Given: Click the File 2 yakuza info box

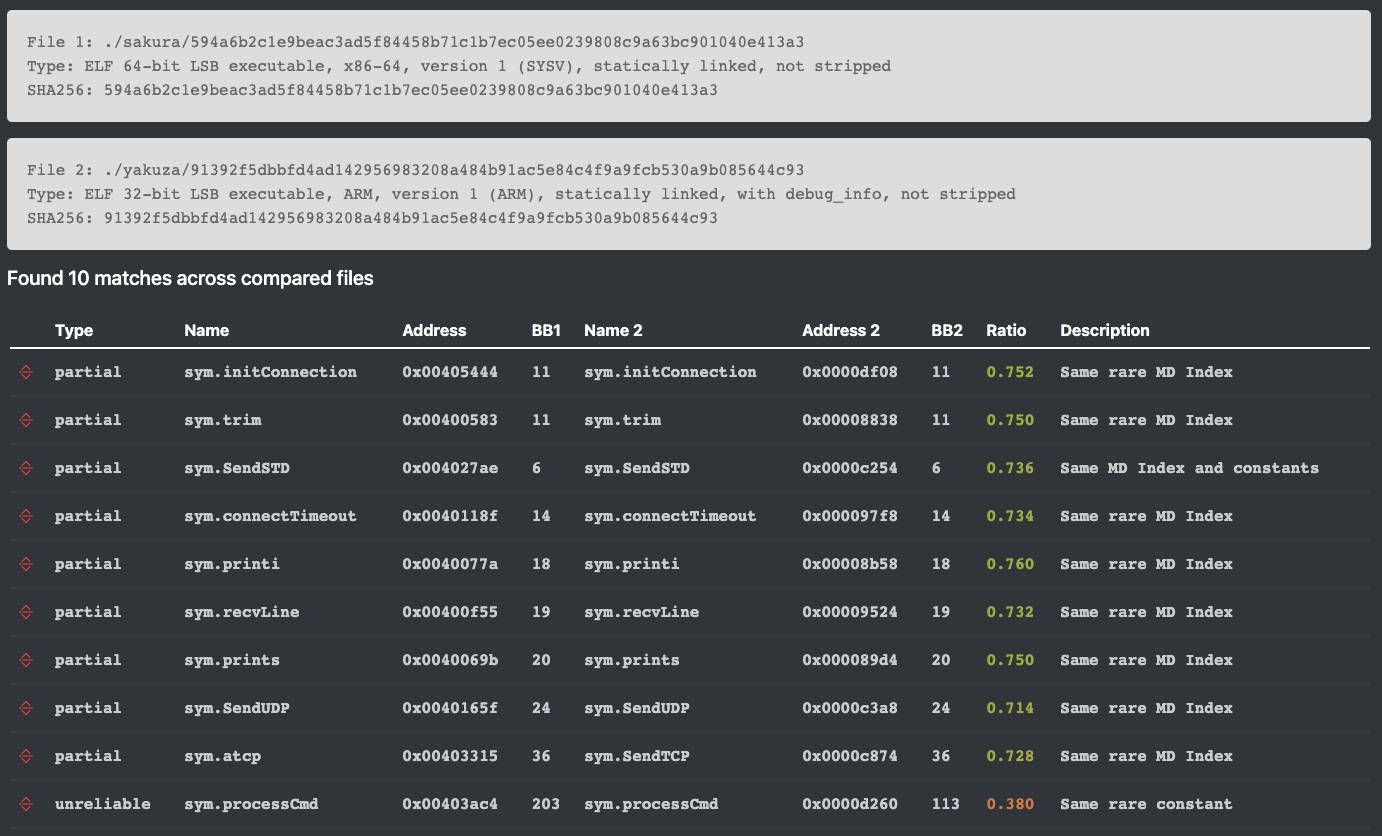Looking at the screenshot, I should (688, 194).
